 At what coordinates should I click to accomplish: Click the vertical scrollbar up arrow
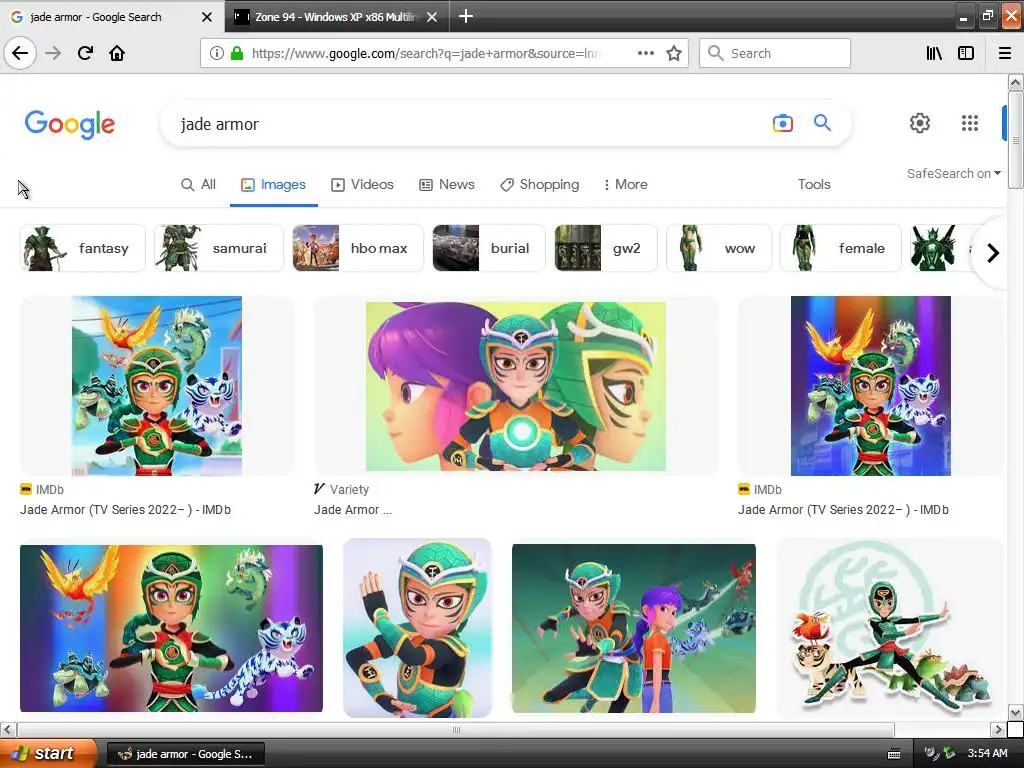[1015, 83]
